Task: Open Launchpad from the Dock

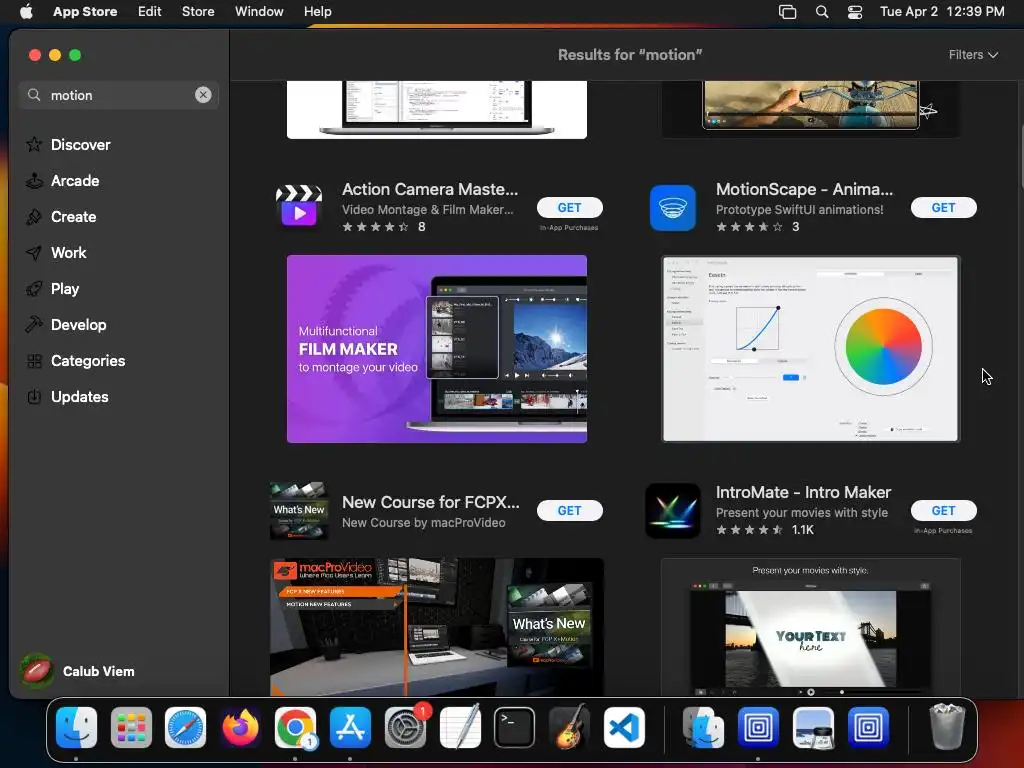Action: click(131, 727)
